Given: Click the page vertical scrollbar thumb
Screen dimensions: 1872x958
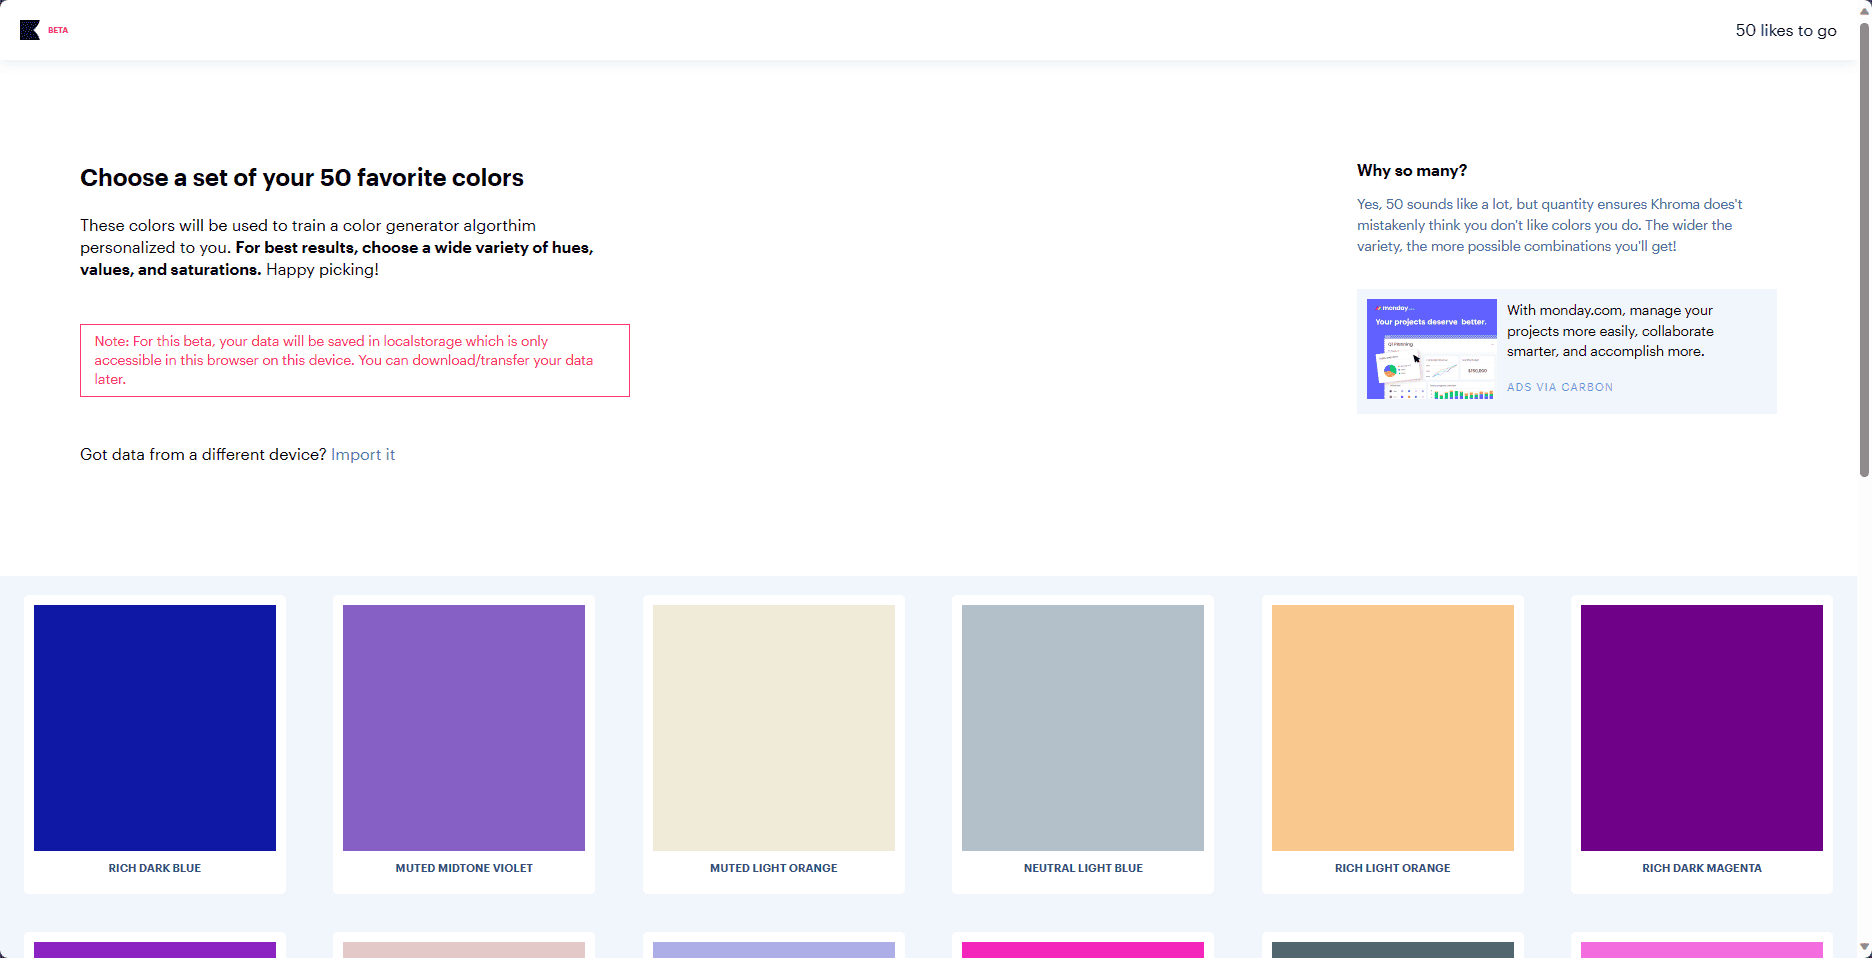Looking at the screenshot, I should (1864, 250).
